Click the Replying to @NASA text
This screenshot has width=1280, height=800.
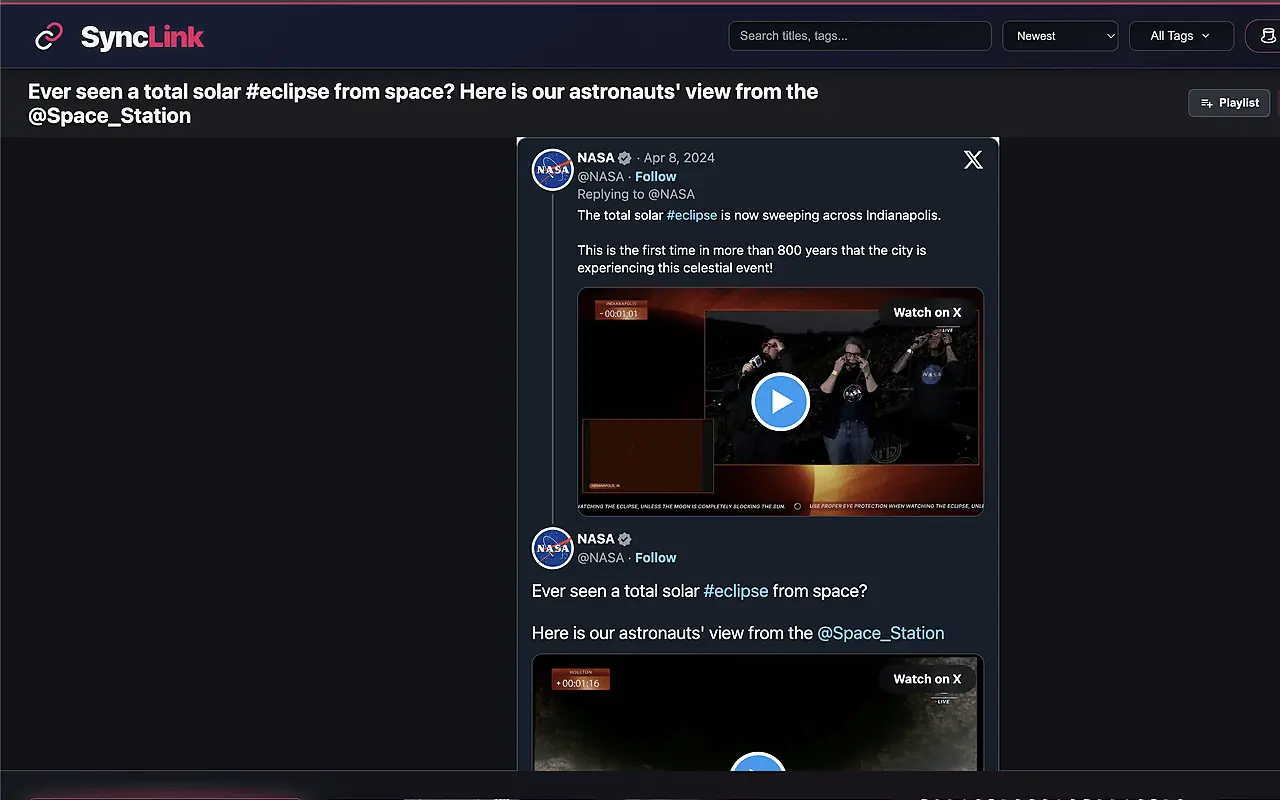[636, 194]
